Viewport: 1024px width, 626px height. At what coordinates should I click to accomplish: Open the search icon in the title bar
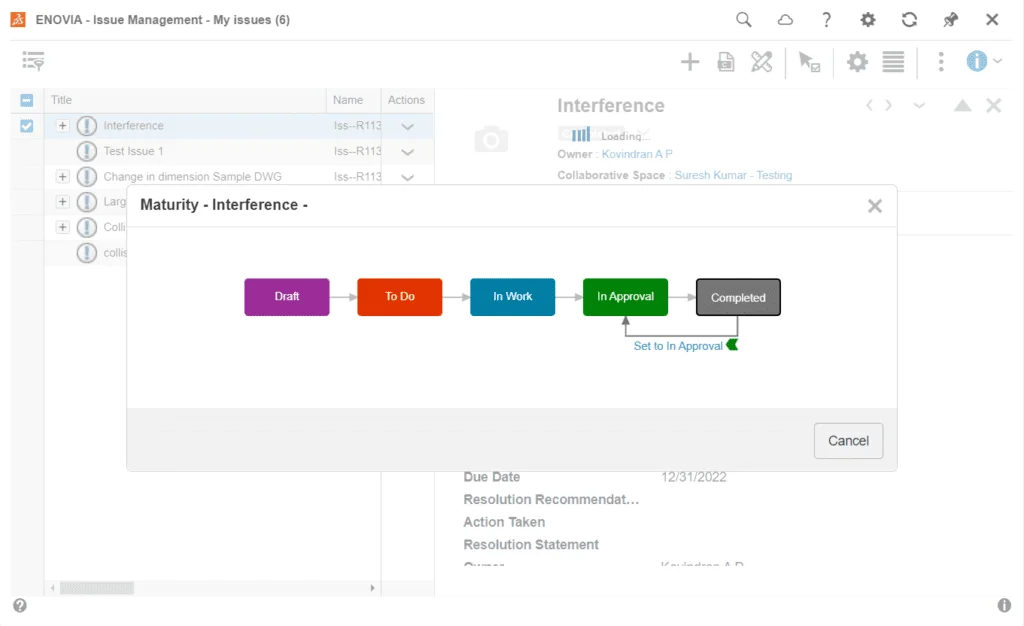[743, 19]
